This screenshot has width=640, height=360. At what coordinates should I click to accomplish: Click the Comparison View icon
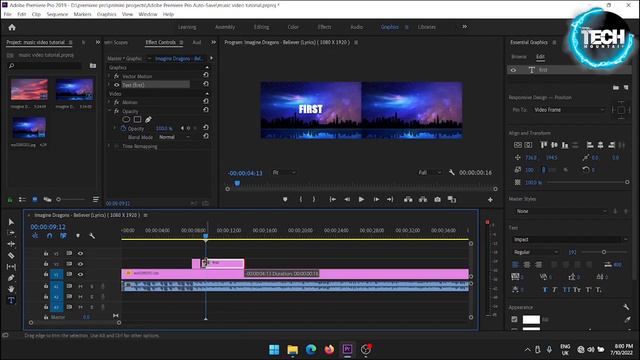point(452,200)
